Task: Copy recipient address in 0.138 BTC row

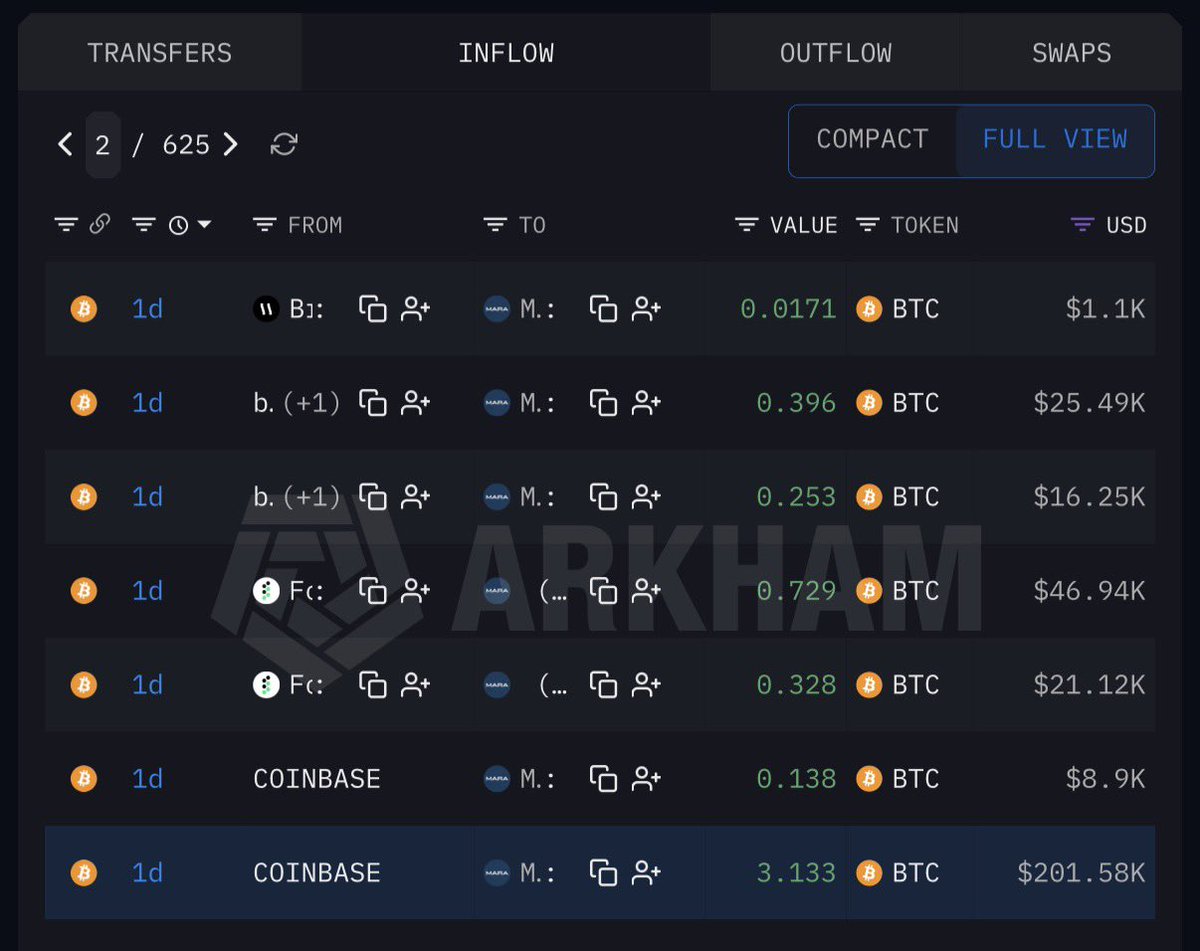Action: point(604,779)
